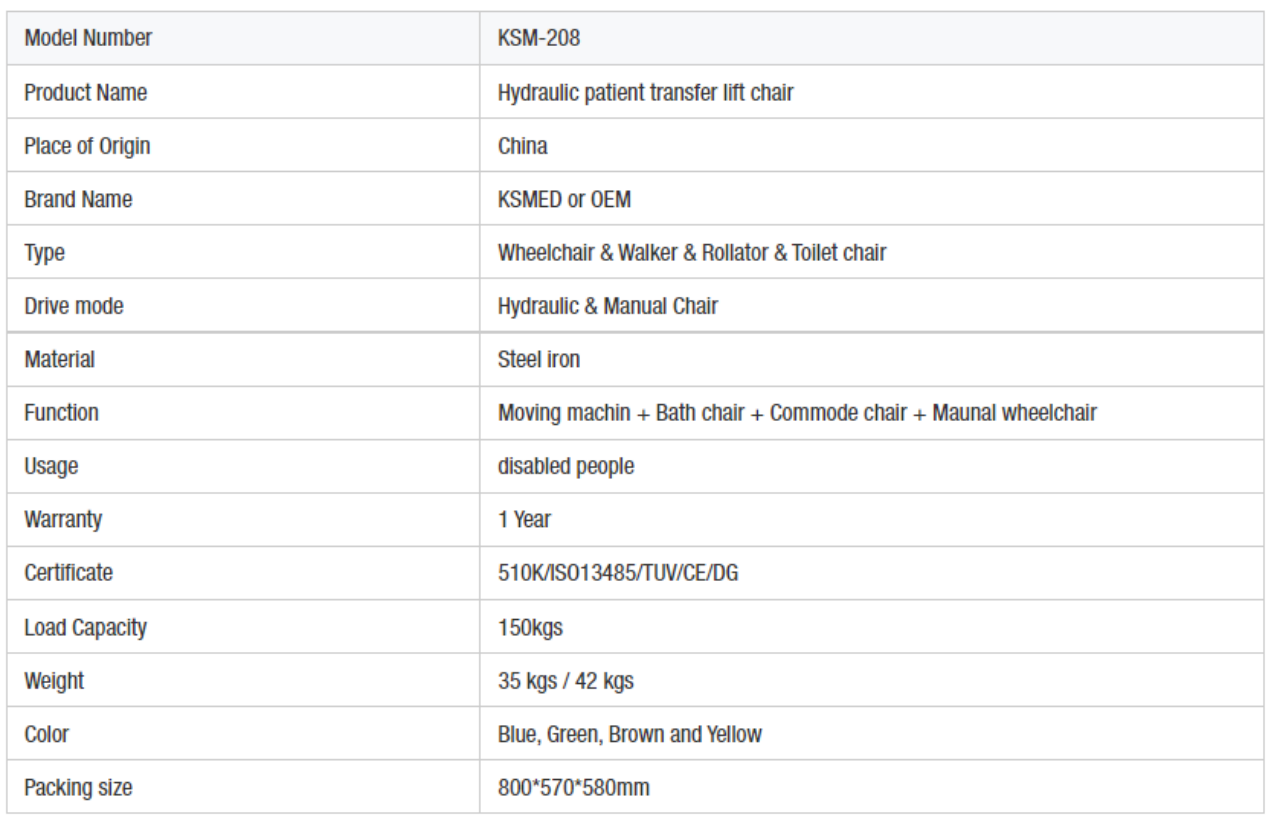
Task: Click the "Packing size" label
Action: pos(78,788)
